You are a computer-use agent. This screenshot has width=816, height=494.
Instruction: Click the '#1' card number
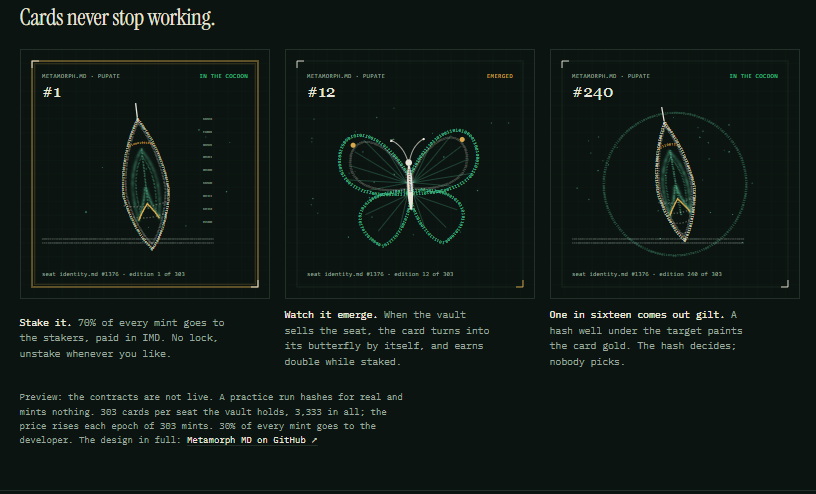[52, 93]
